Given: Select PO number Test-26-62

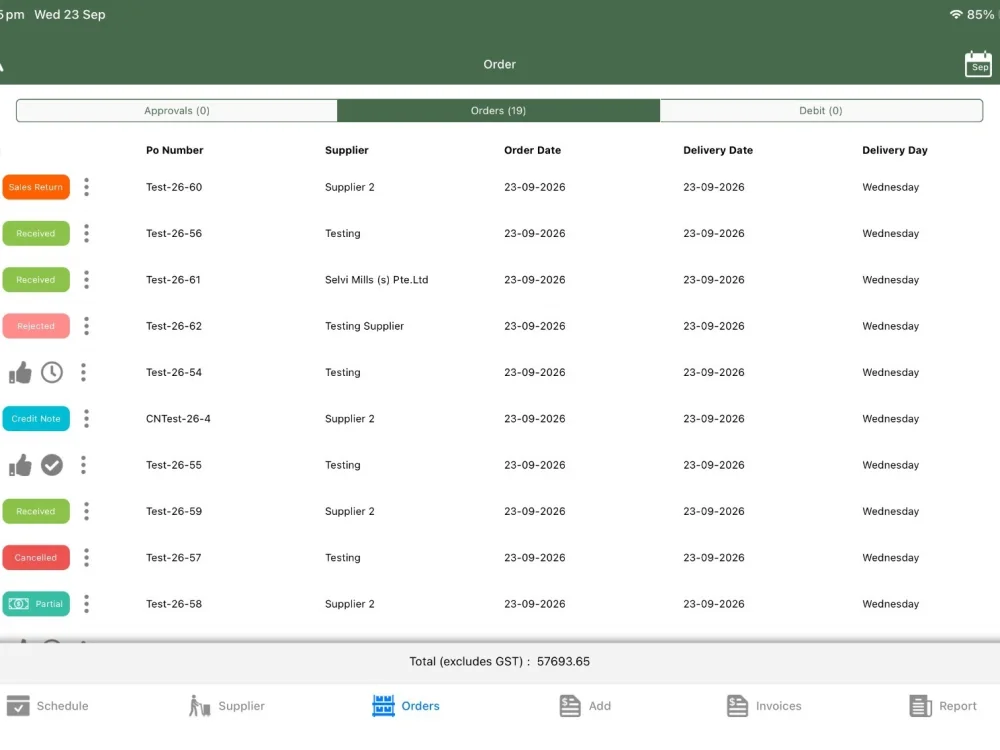Looking at the screenshot, I should (x=173, y=326).
